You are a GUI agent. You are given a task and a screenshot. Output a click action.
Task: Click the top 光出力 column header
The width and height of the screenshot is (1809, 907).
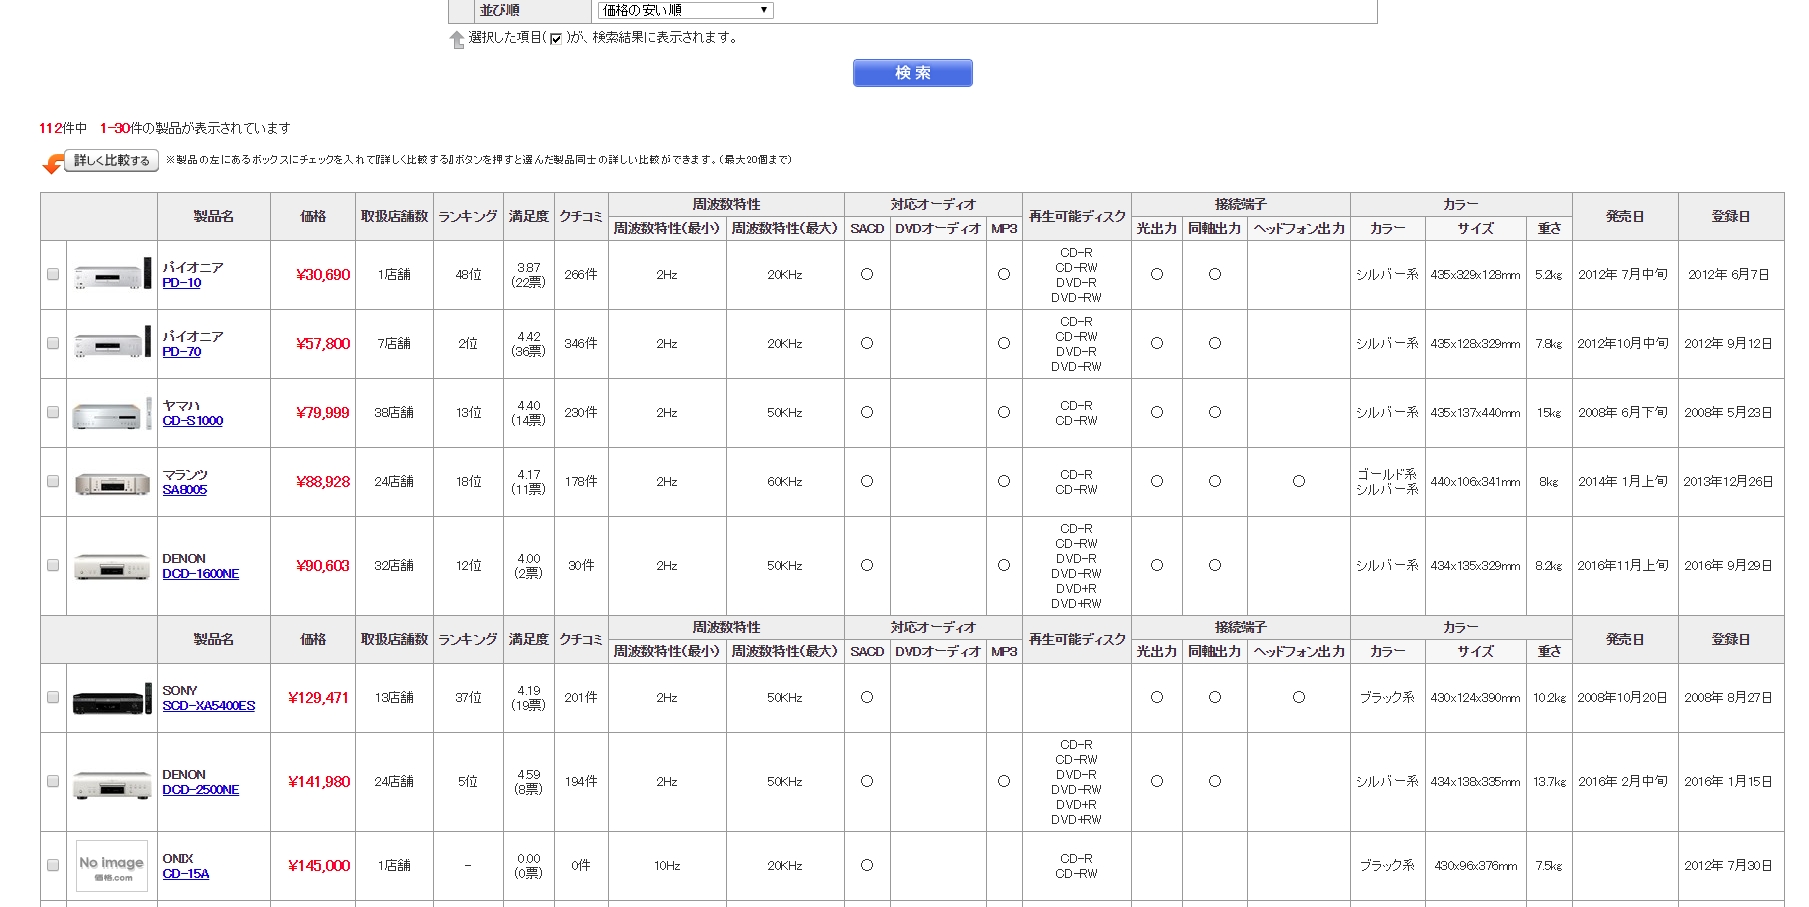pos(1157,229)
